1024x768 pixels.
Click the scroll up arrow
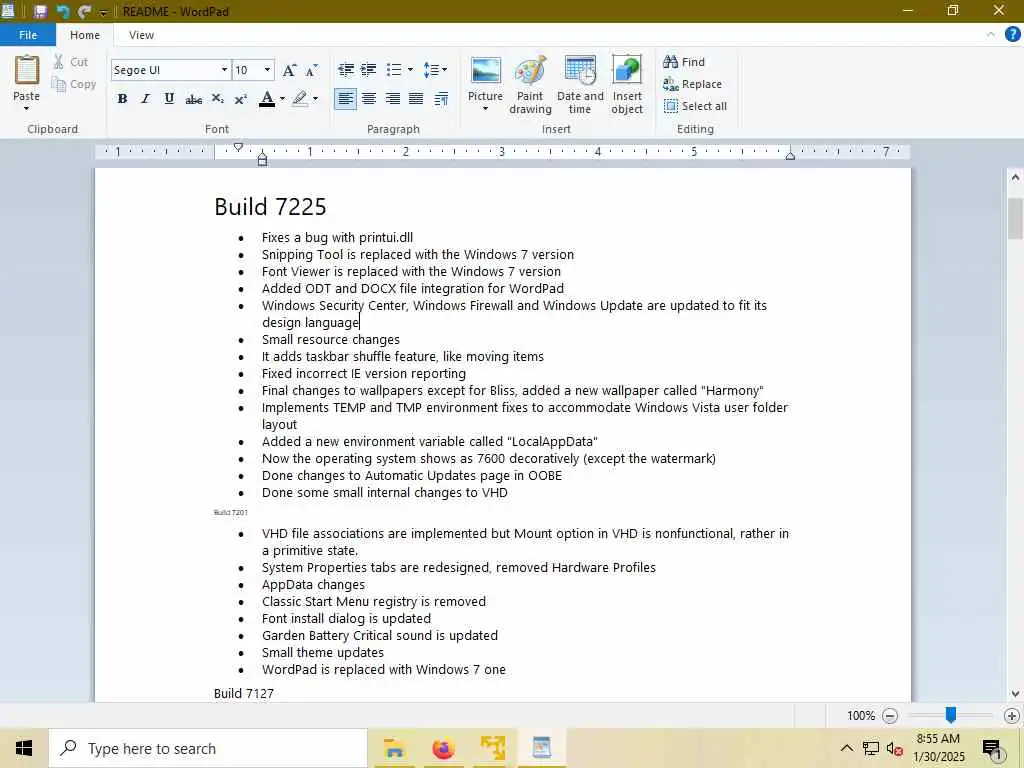click(1015, 177)
